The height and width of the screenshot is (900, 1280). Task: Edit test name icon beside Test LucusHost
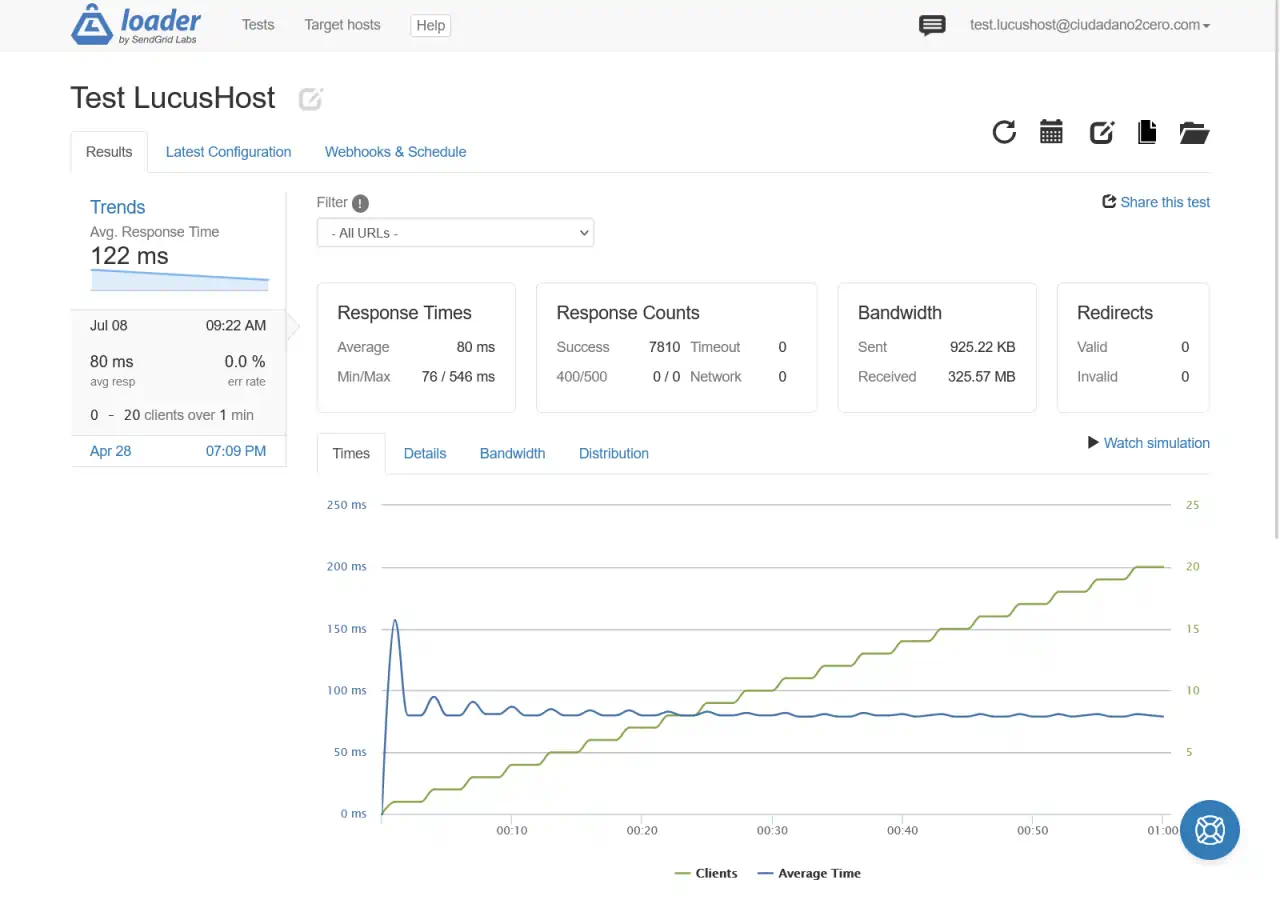coord(311,99)
